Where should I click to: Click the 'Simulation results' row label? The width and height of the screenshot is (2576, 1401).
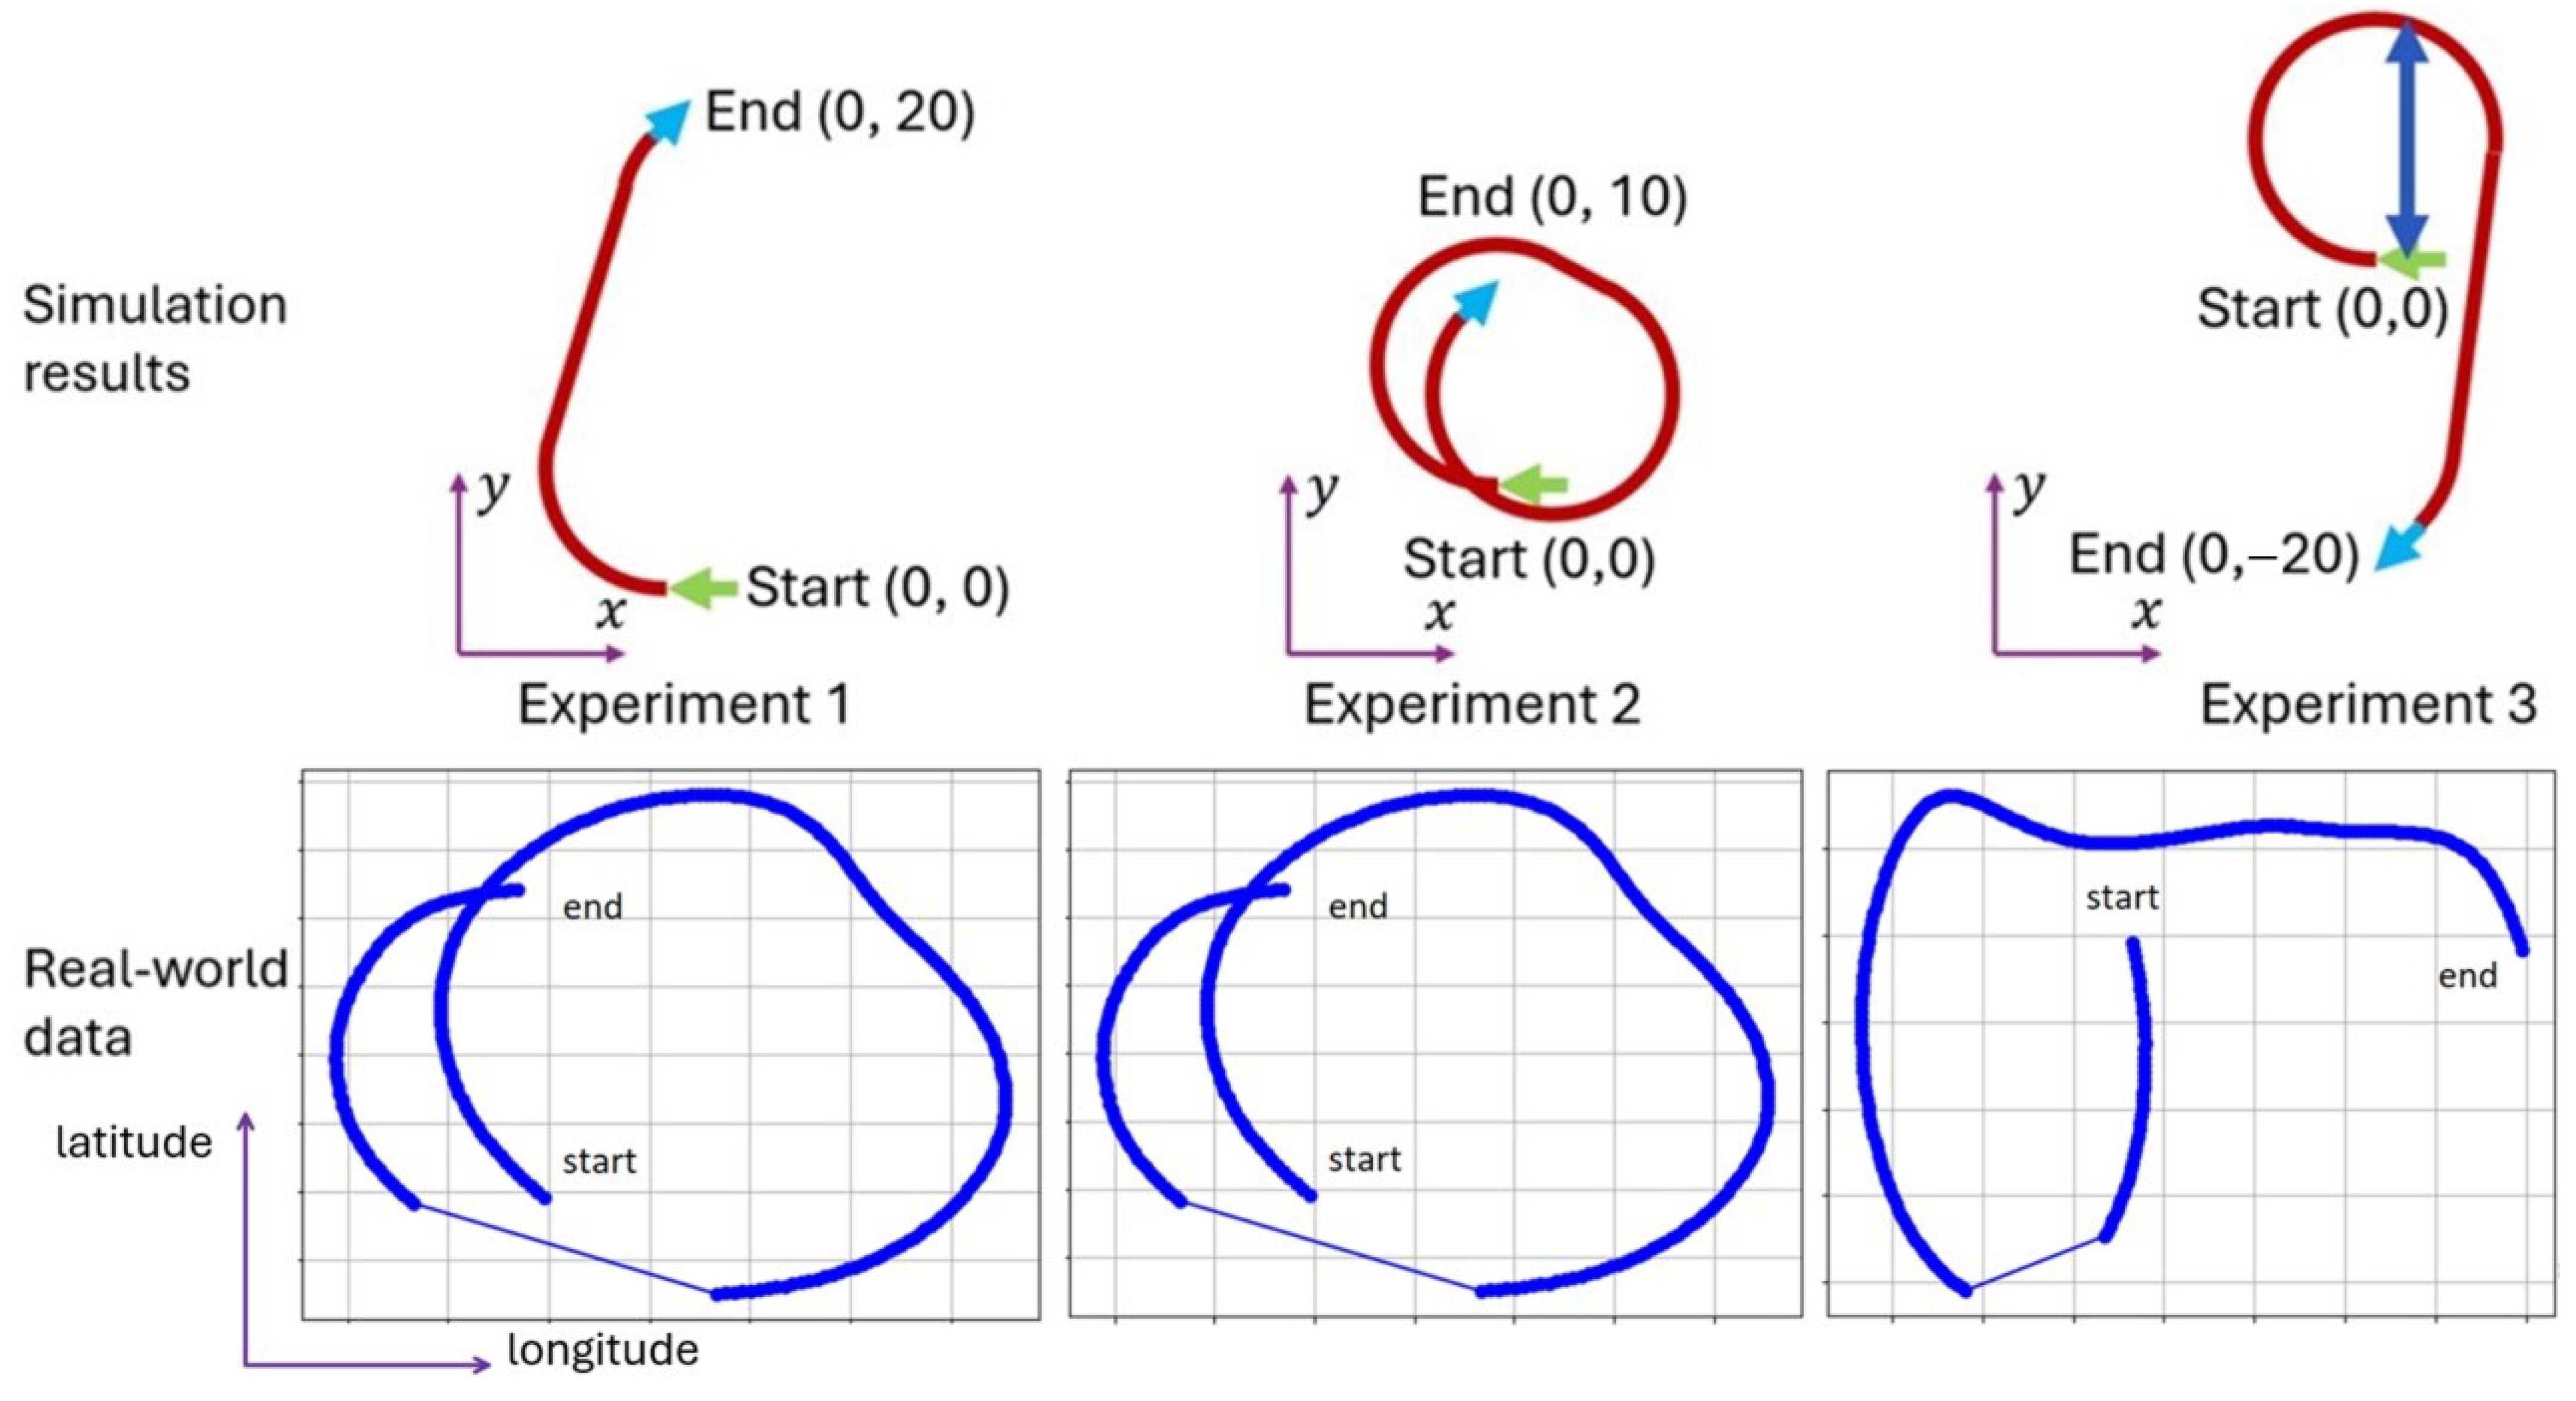point(155,339)
